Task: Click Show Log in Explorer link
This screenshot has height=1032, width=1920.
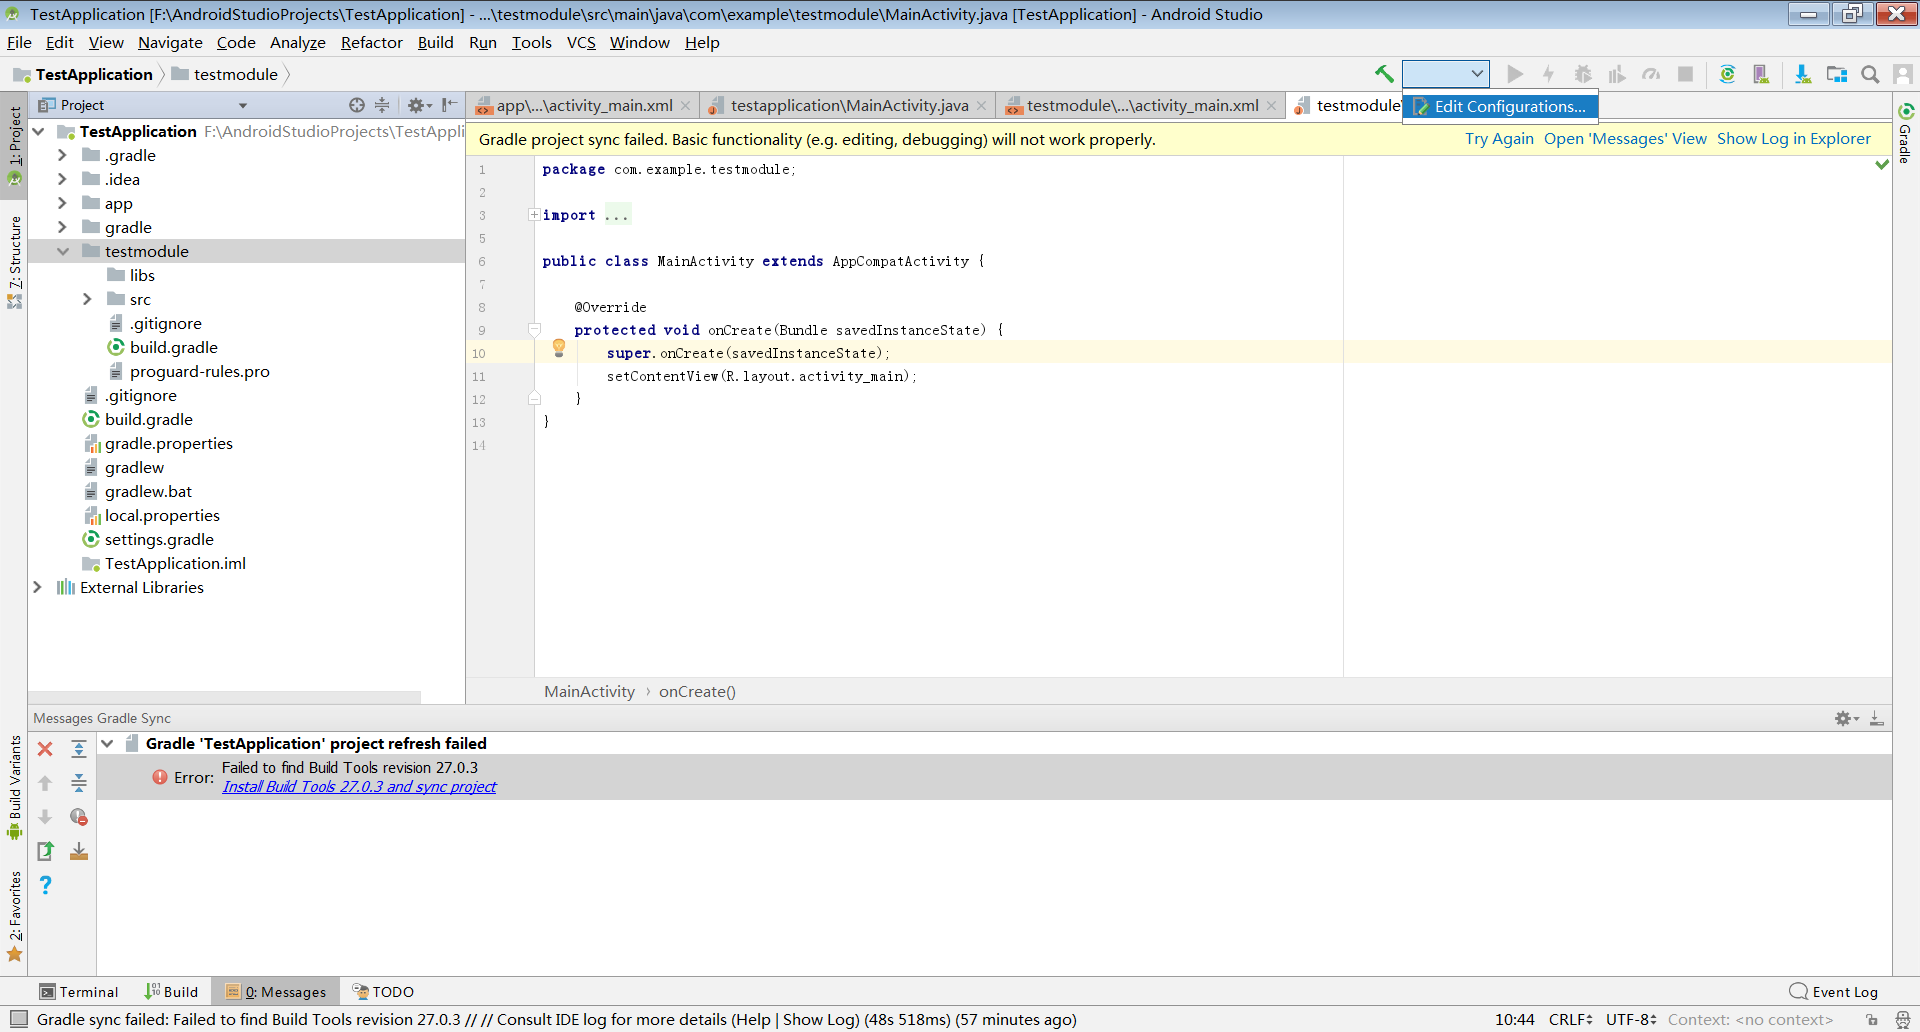Action: (1793, 139)
